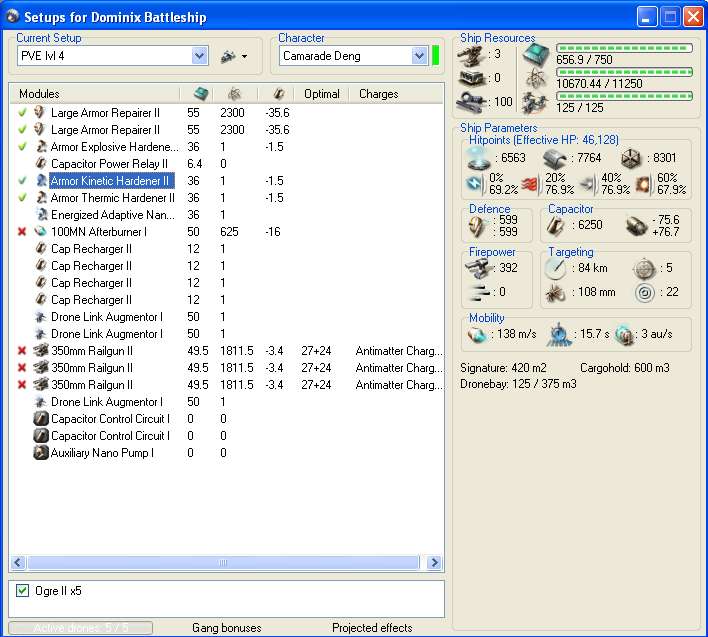
Task: Click the second Large Armor Repairer II icon
Action: [x=40, y=130]
